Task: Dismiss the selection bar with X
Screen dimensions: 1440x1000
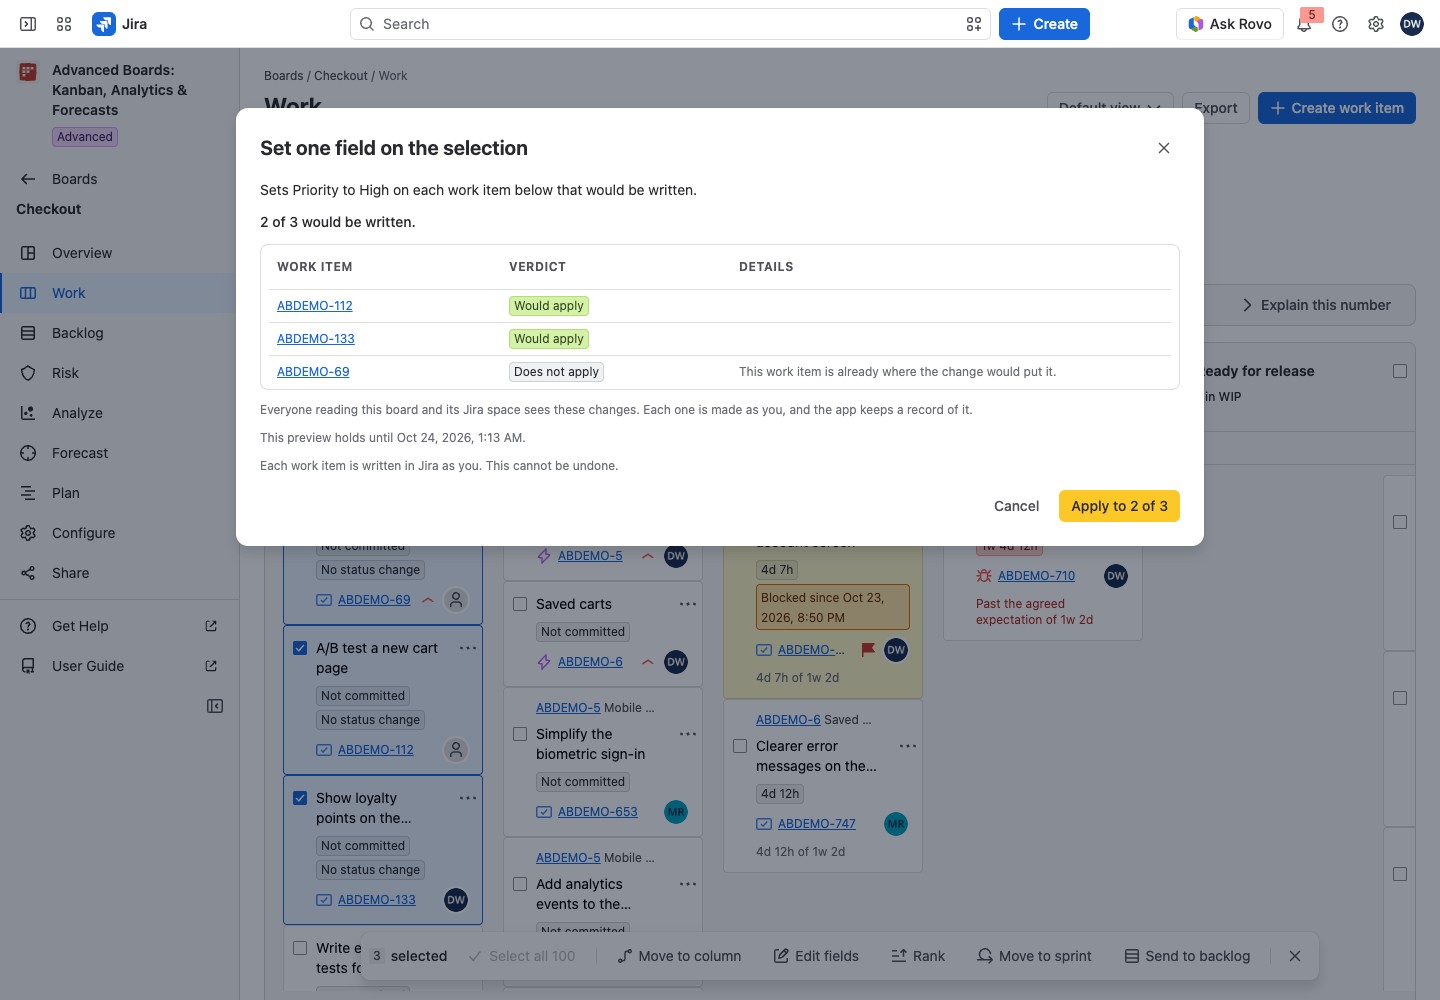Action: (x=1295, y=956)
